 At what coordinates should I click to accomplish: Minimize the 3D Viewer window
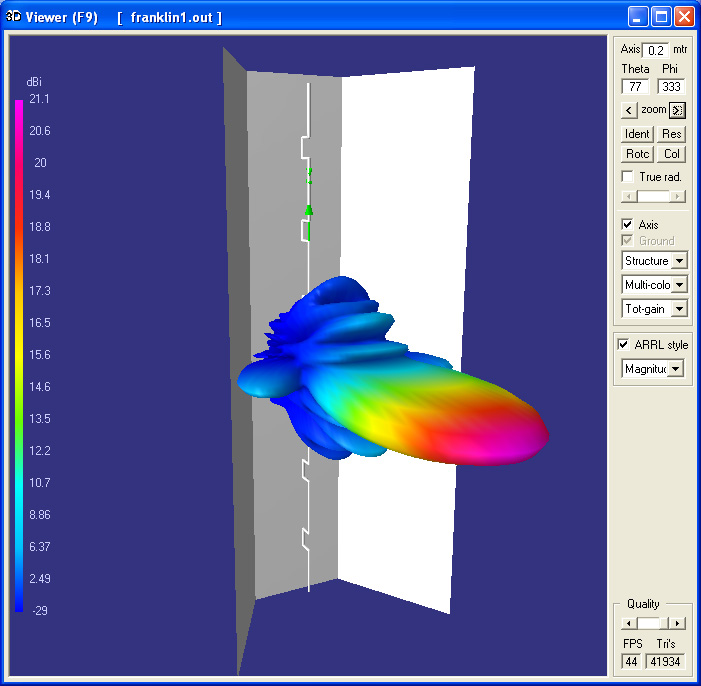[638, 17]
